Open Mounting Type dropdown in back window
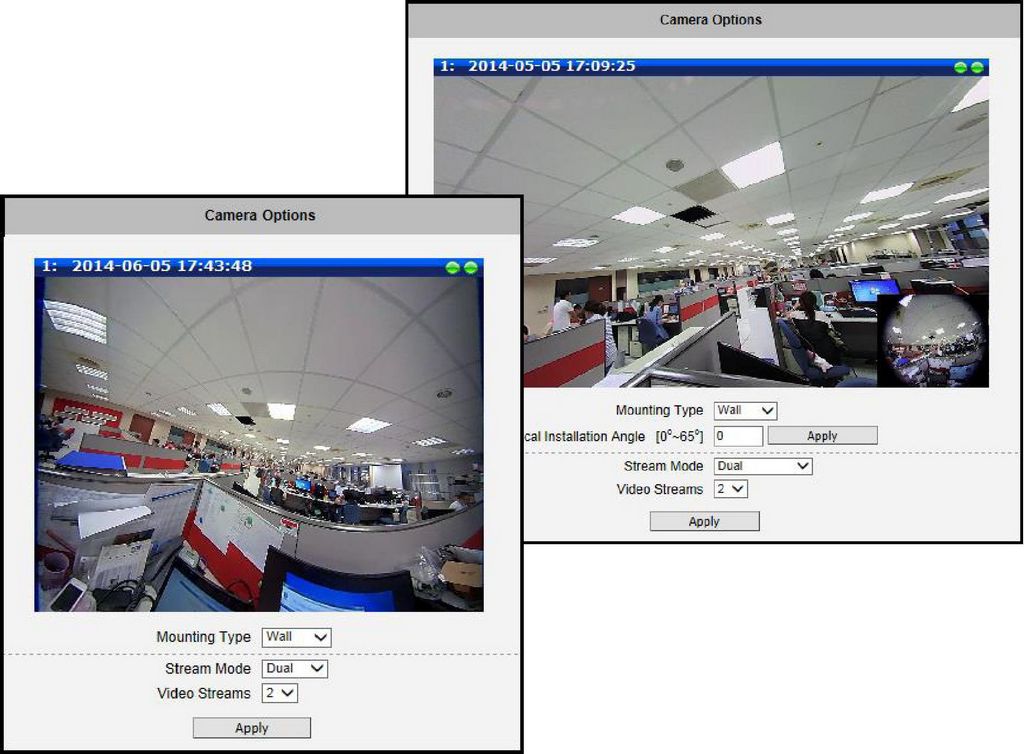Image resolution: width=1024 pixels, height=754 pixels. [745, 411]
